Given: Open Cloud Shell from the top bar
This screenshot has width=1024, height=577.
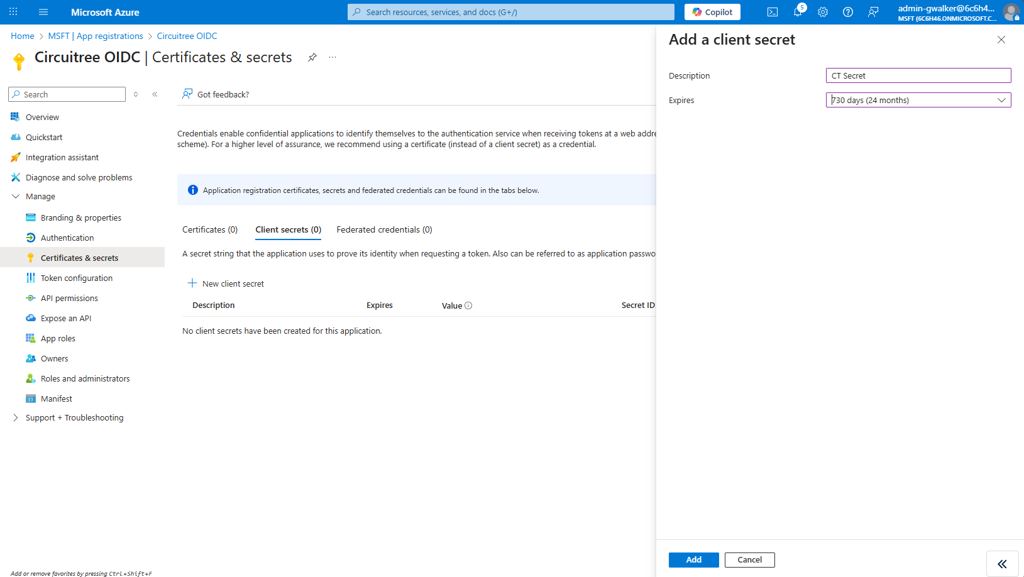Looking at the screenshot, I should coord(772,12).
